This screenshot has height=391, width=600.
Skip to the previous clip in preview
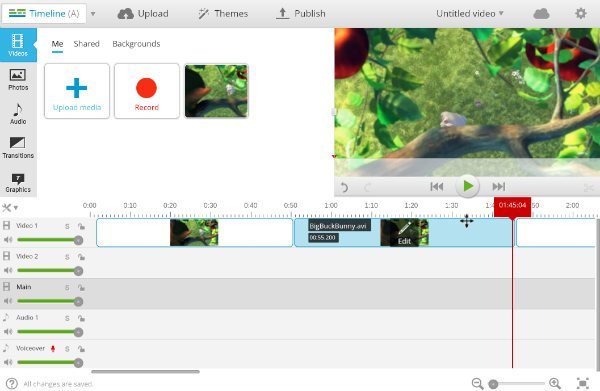pos(437,187)
